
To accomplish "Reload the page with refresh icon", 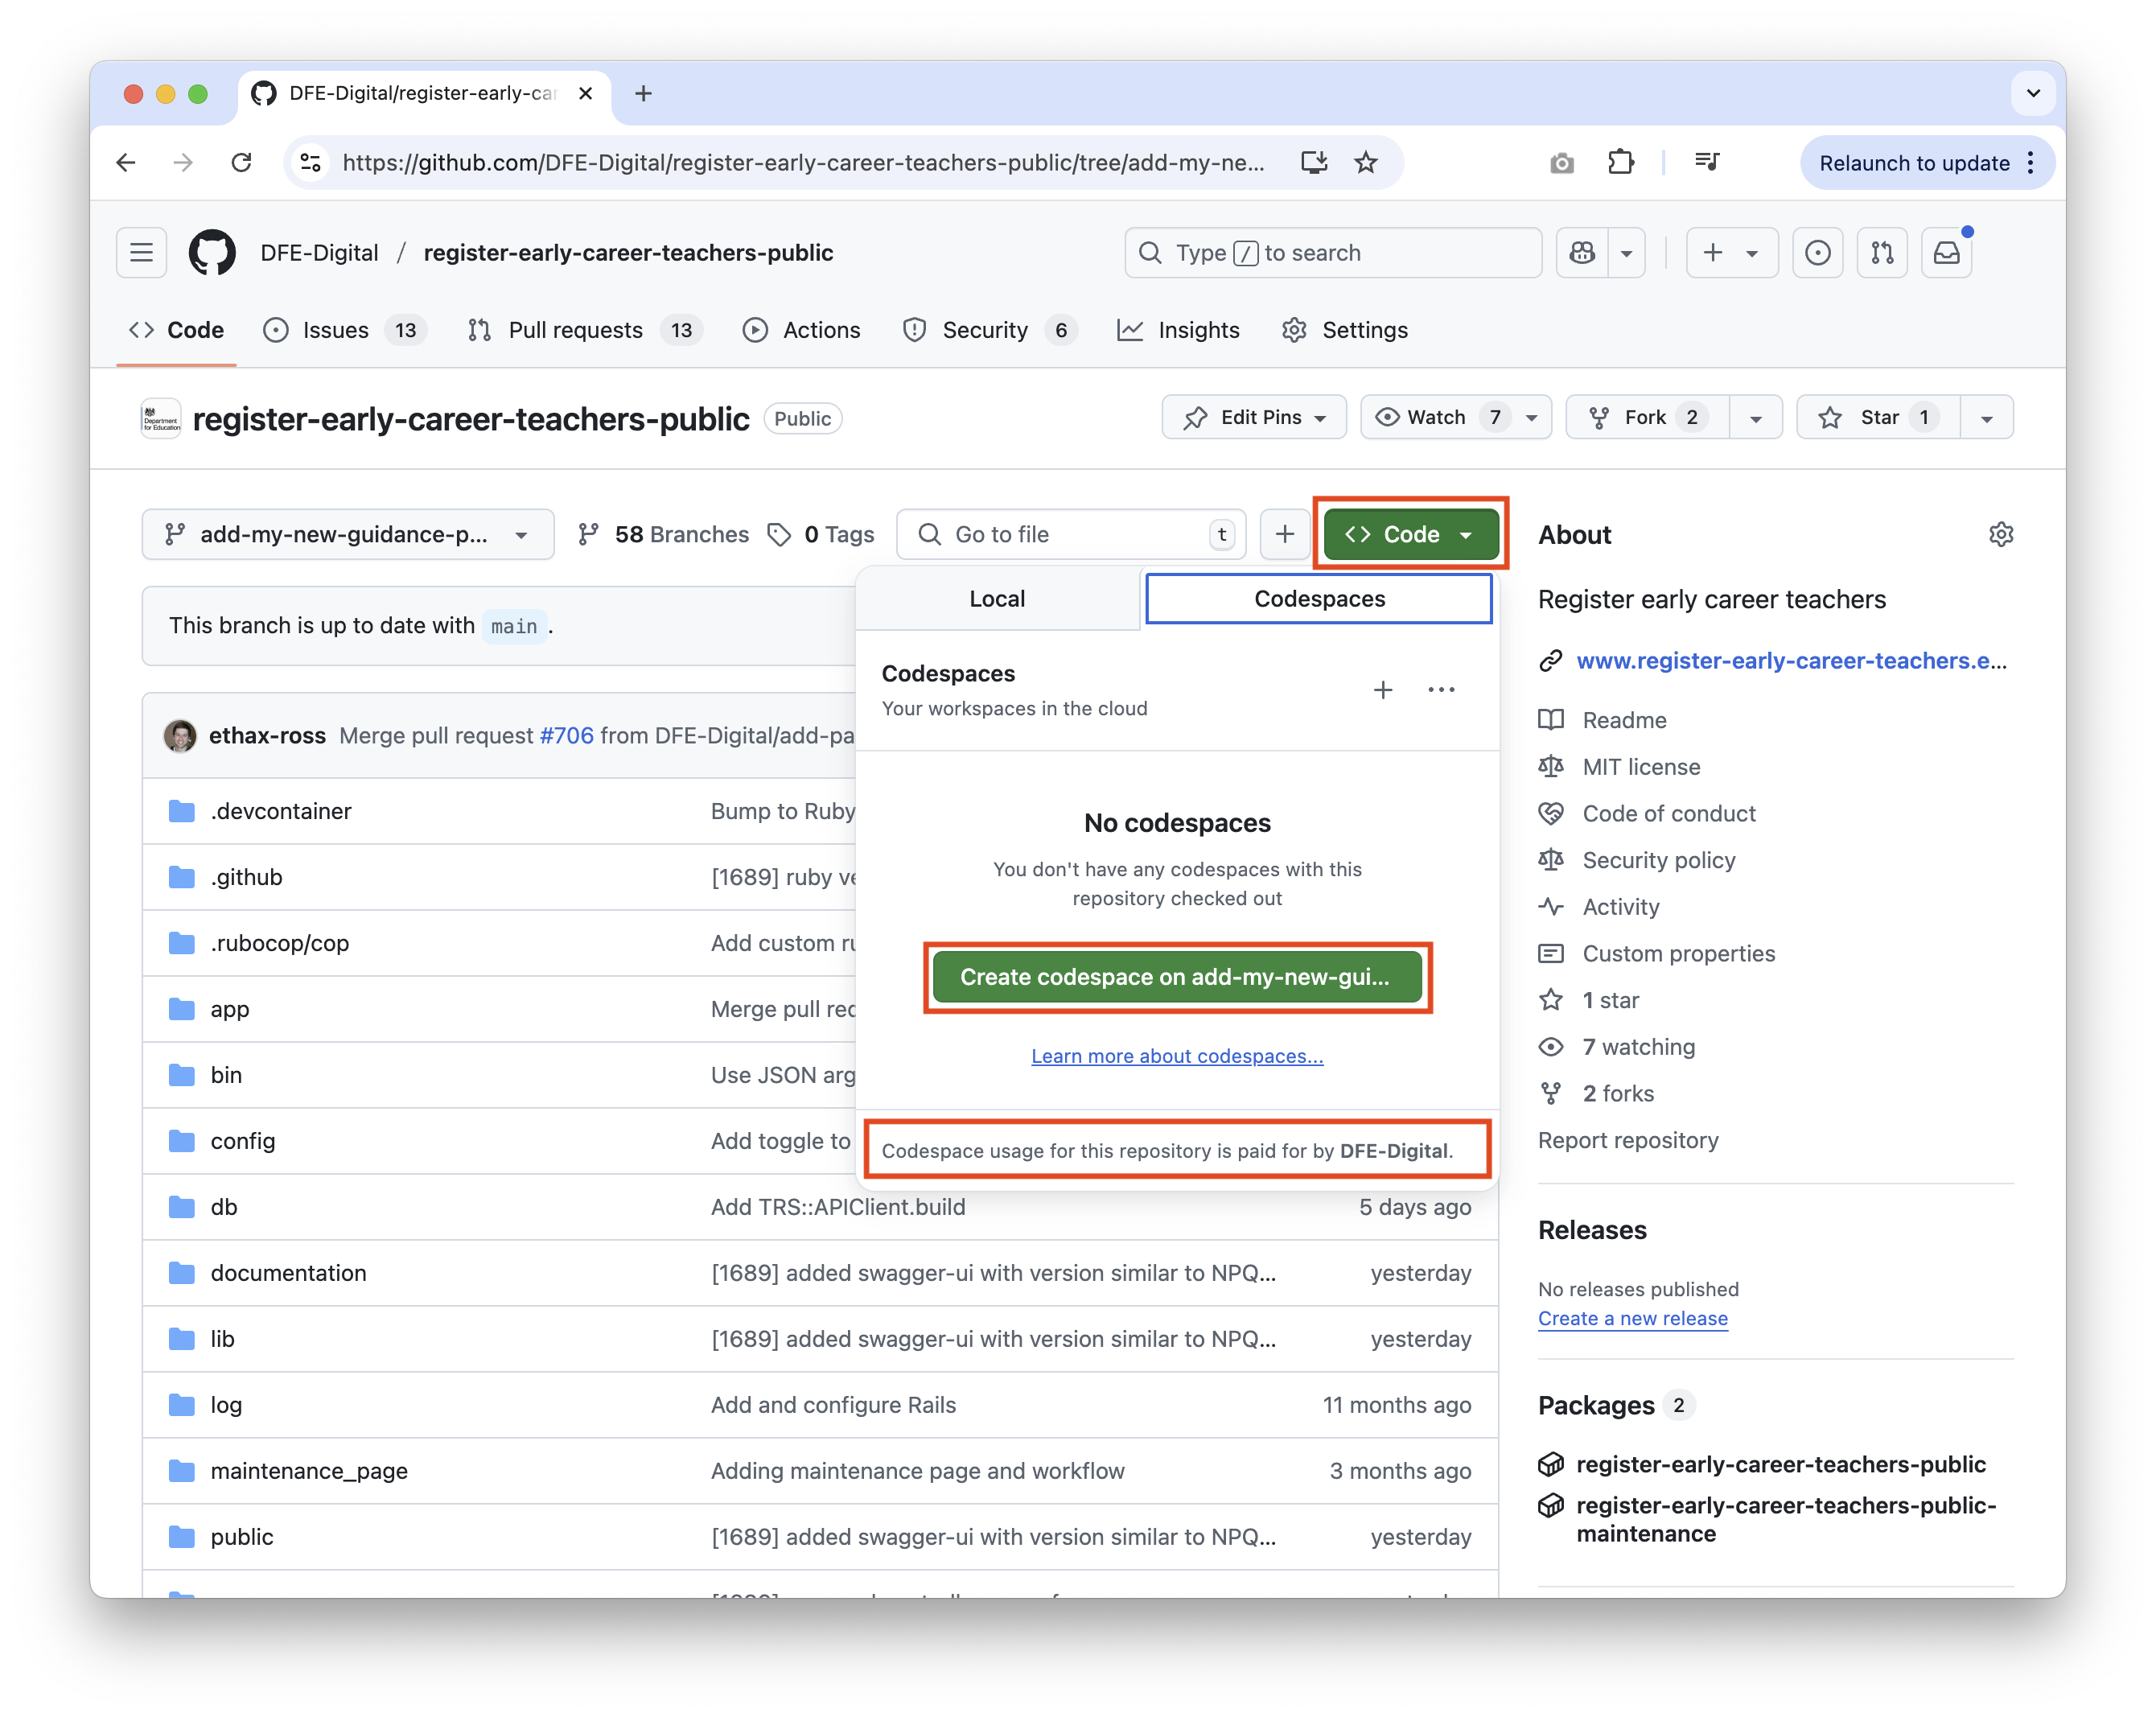I will (241, 162).
